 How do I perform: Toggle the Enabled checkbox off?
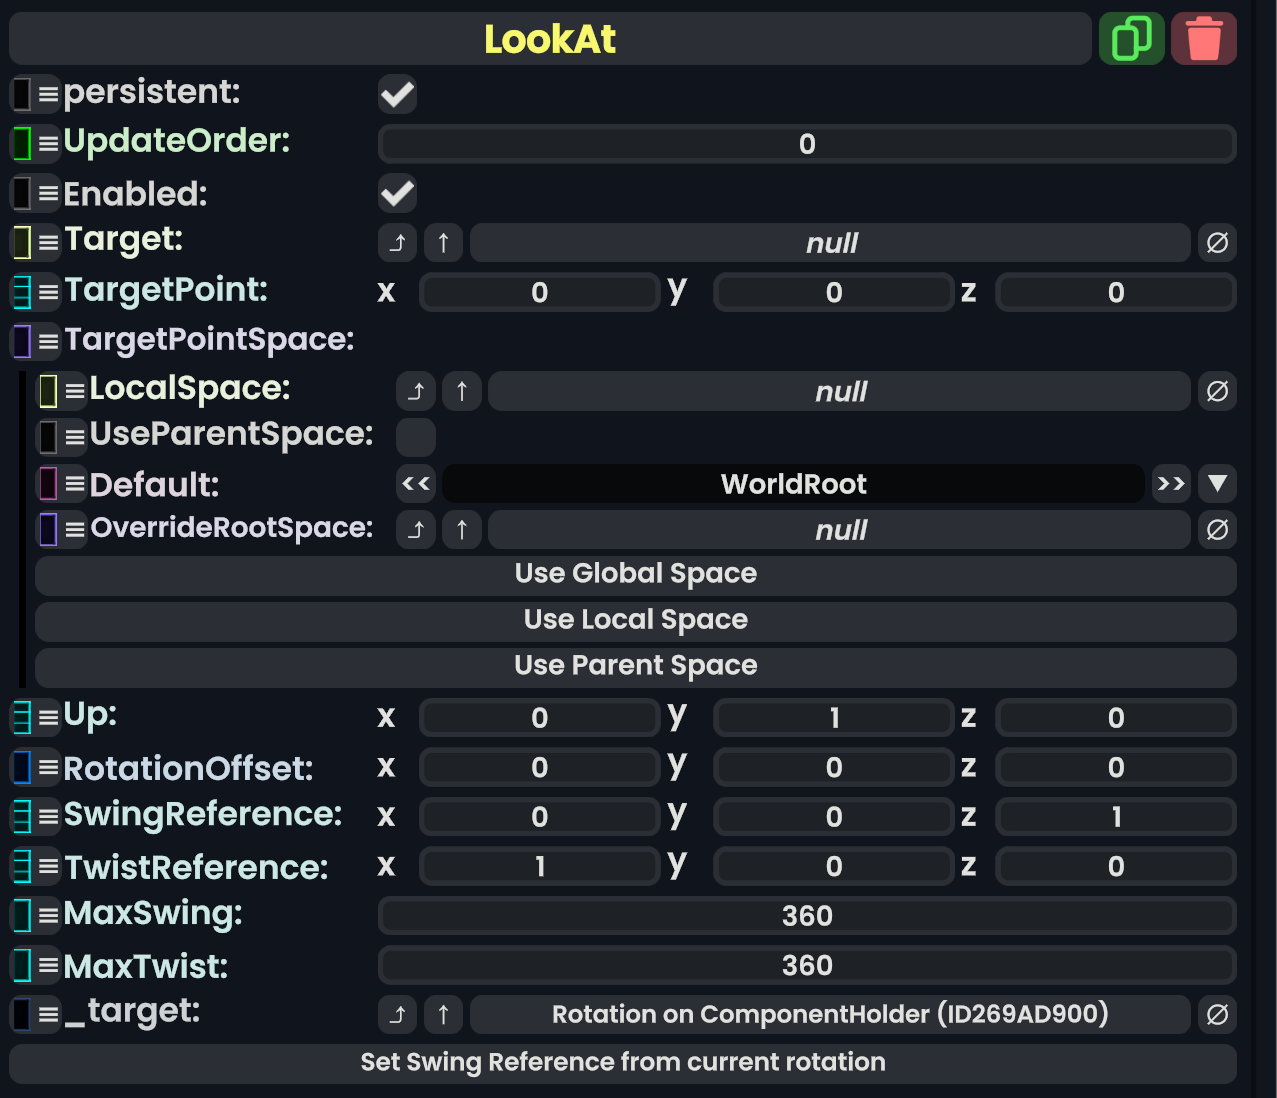coord(397,193)
